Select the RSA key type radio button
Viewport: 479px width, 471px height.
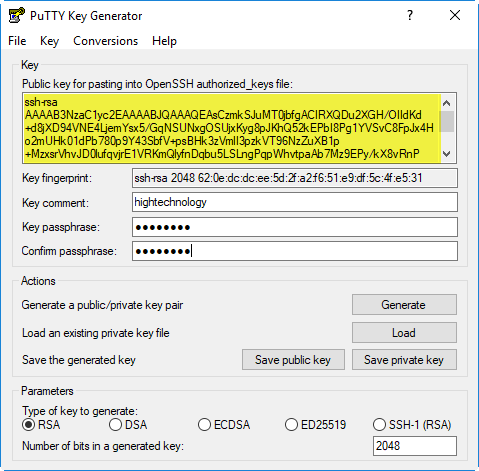pyautogui.click(x=28, y=425)
